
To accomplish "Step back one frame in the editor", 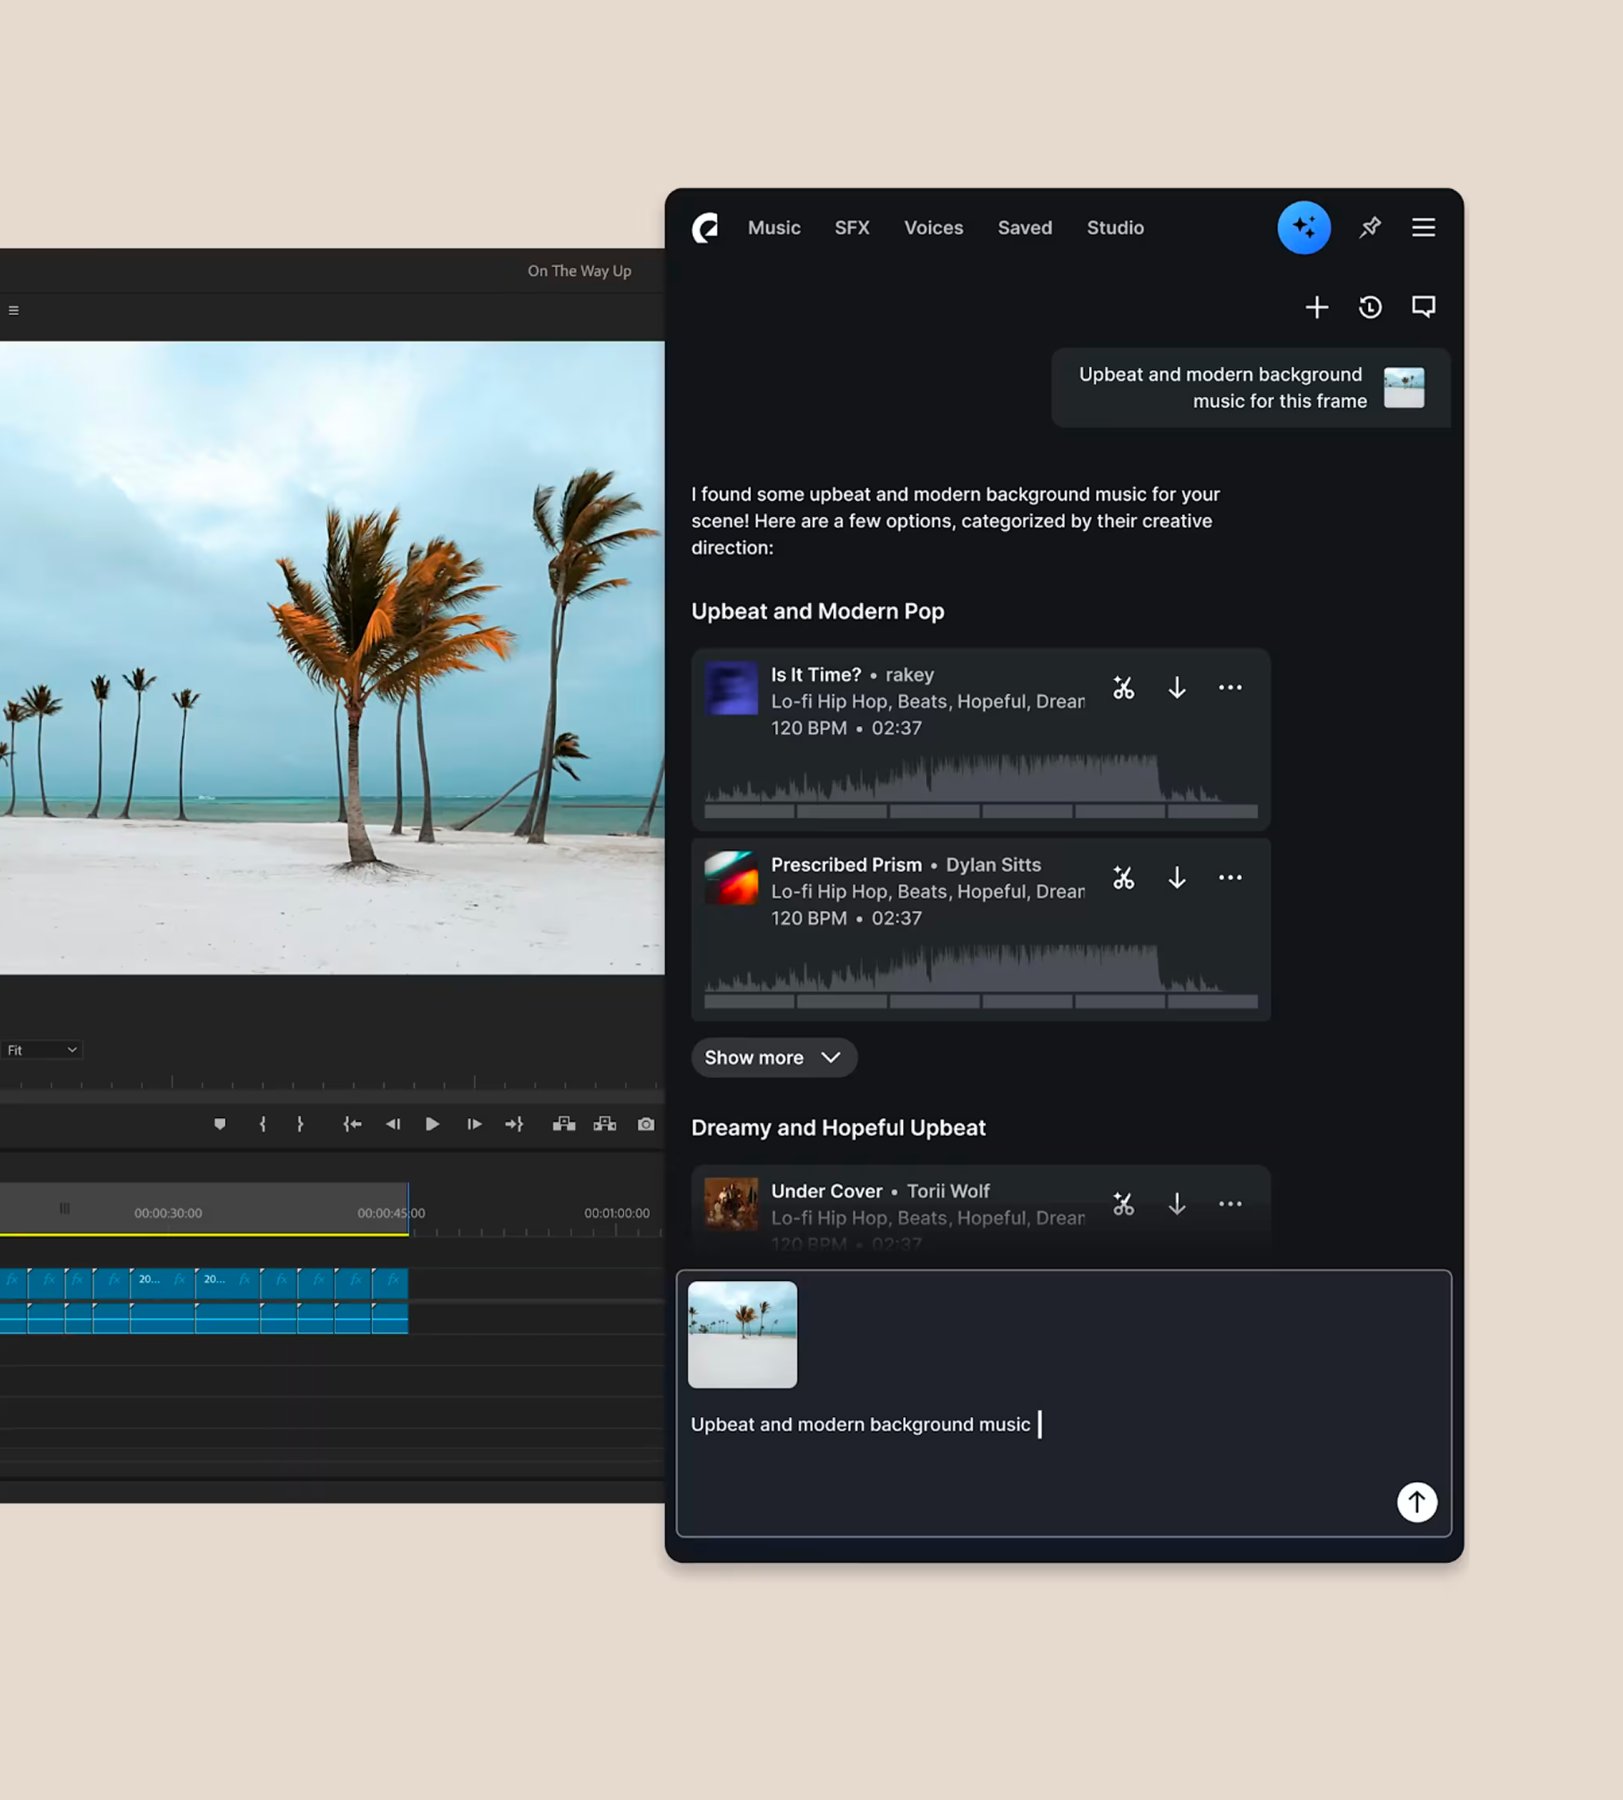I will (393, 1125).
